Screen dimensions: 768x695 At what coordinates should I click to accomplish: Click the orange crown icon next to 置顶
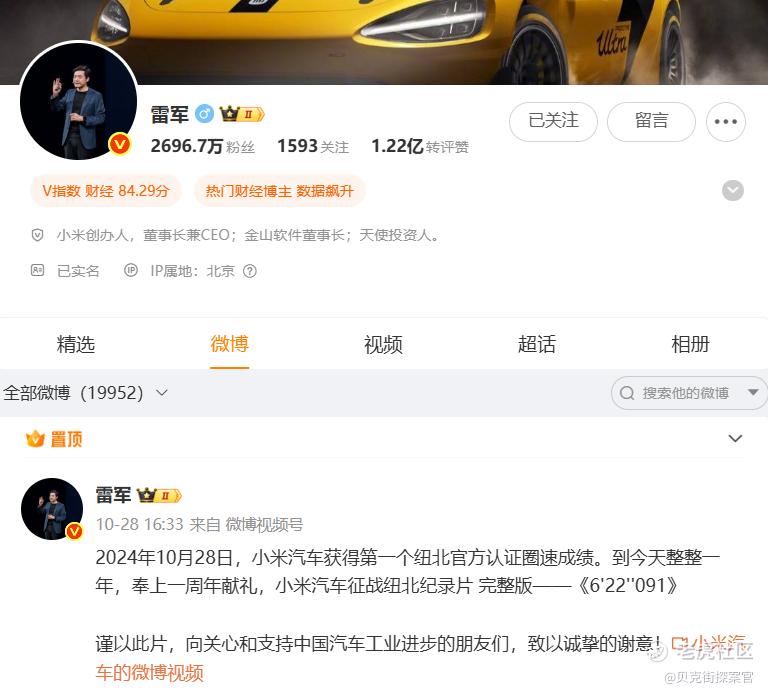pyautogui.click(x=35, y=439)
